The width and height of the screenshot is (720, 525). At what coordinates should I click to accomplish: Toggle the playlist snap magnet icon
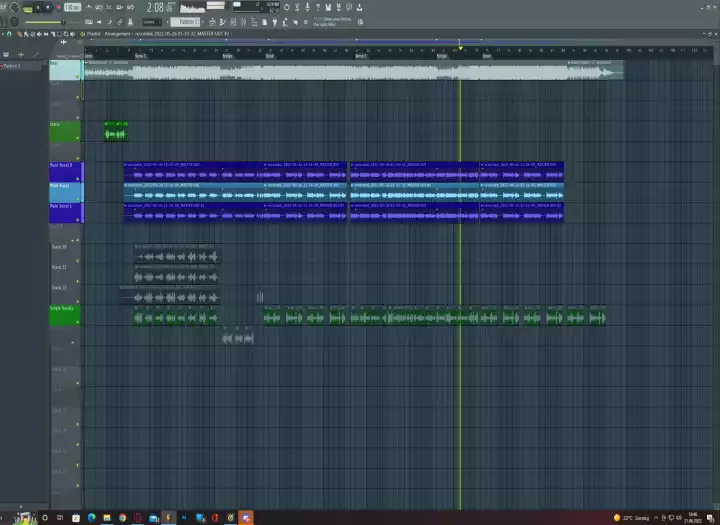click(9, 34)
